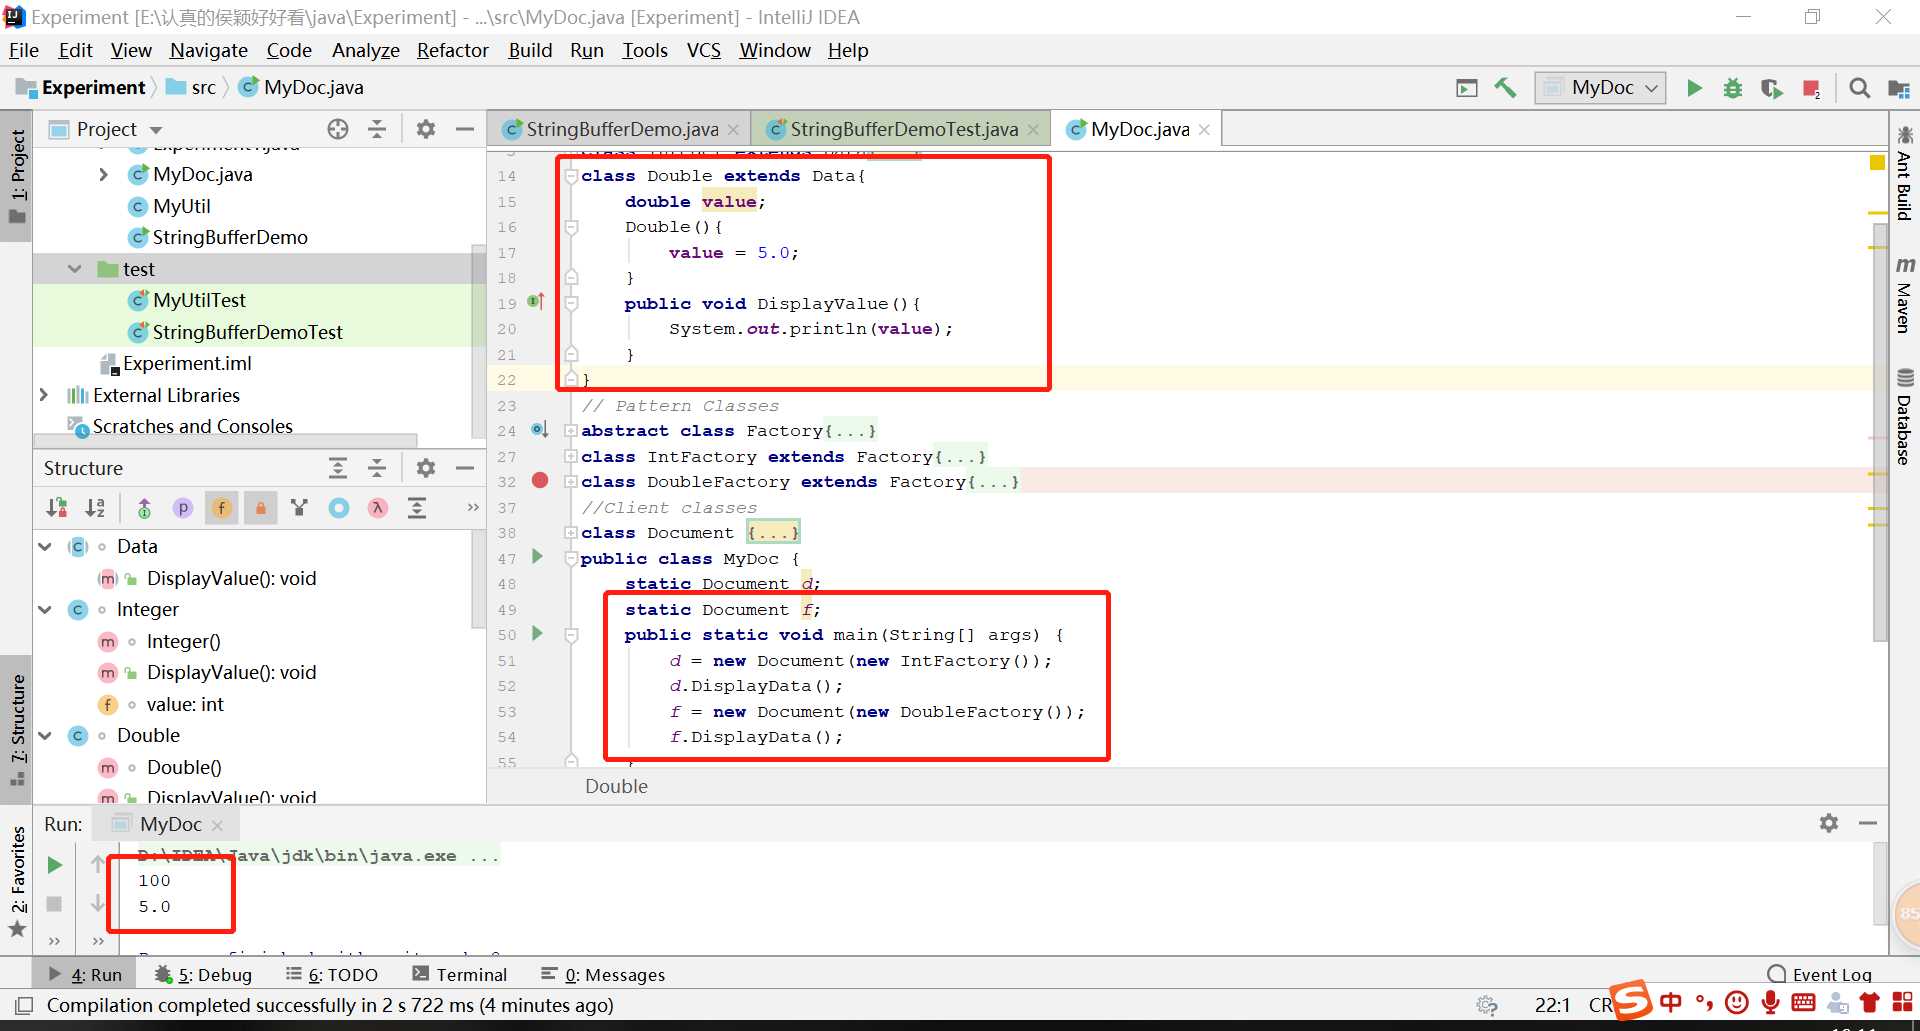Open the Maven side tool window
The image size is (1920, 1031).
pos(1904,294)
